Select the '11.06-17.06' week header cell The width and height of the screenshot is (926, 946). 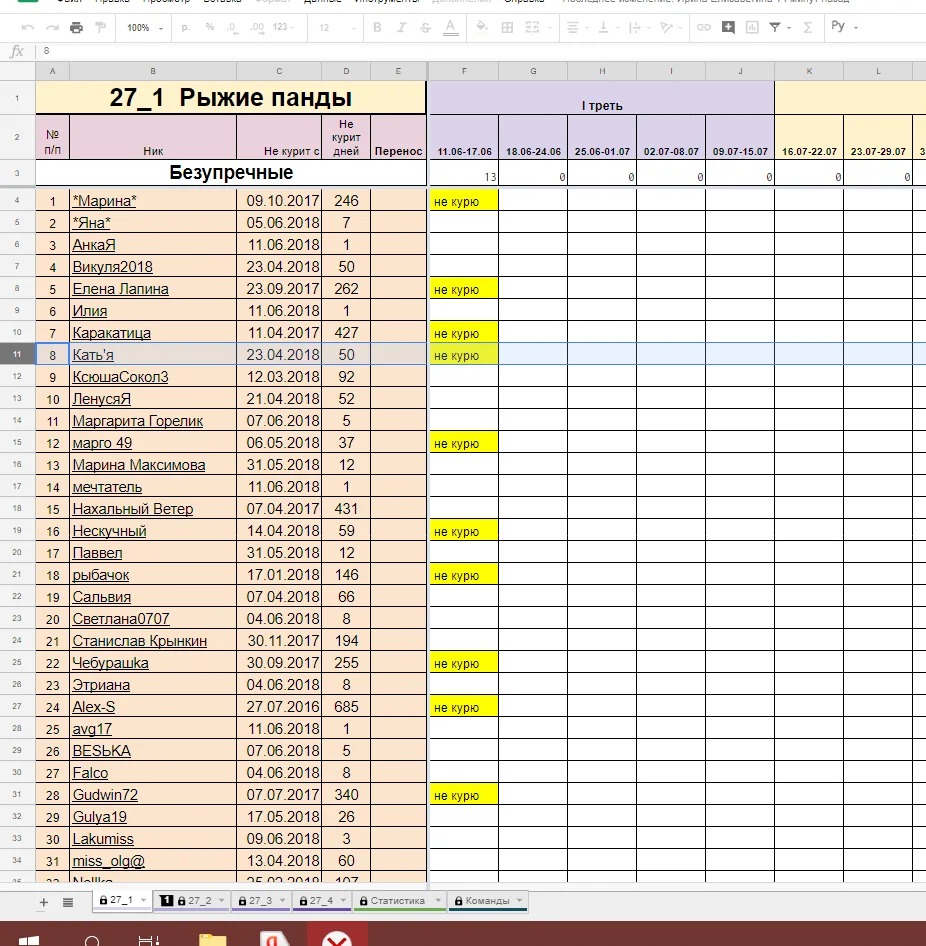click(464, 138)
